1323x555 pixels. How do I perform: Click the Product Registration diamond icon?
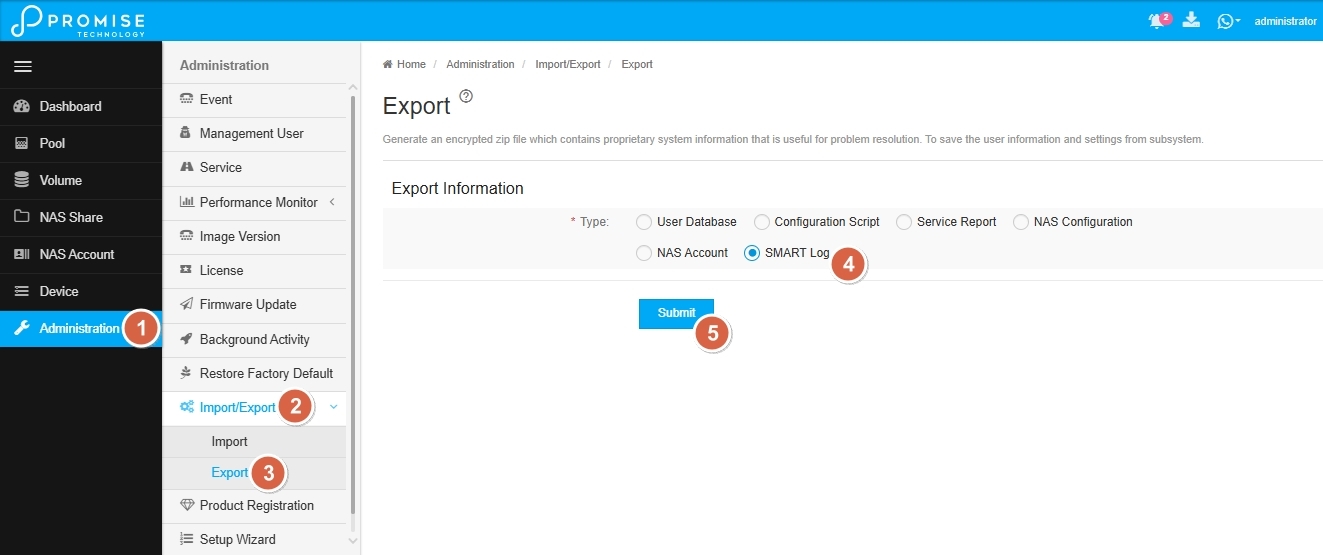tap(186, 505)
